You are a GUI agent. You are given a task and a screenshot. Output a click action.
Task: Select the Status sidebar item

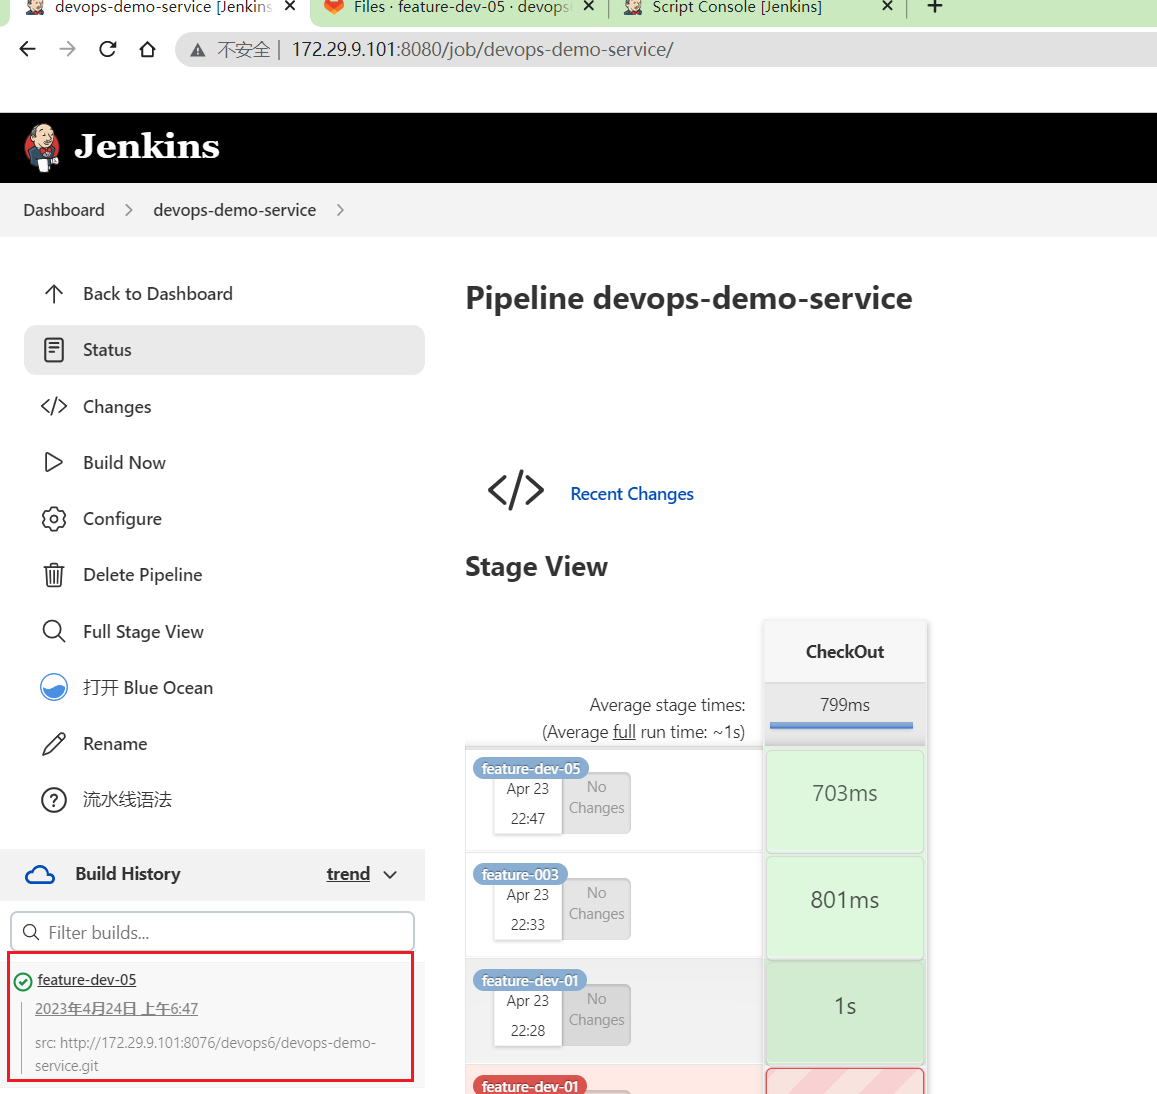[x=224, y=350]
